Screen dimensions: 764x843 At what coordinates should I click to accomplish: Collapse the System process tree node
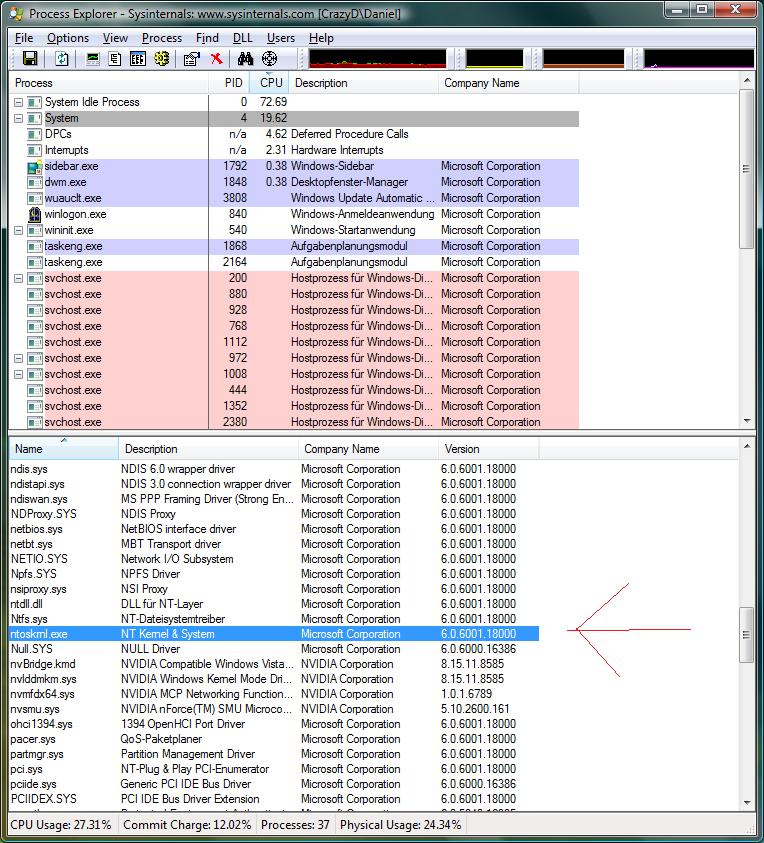18,118
